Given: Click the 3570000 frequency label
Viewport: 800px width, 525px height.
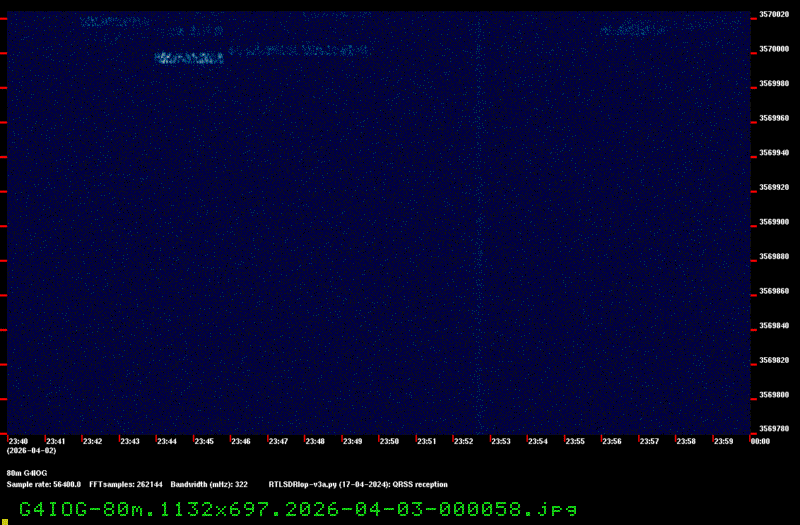Looking at the screenshot, I should 774,49.
